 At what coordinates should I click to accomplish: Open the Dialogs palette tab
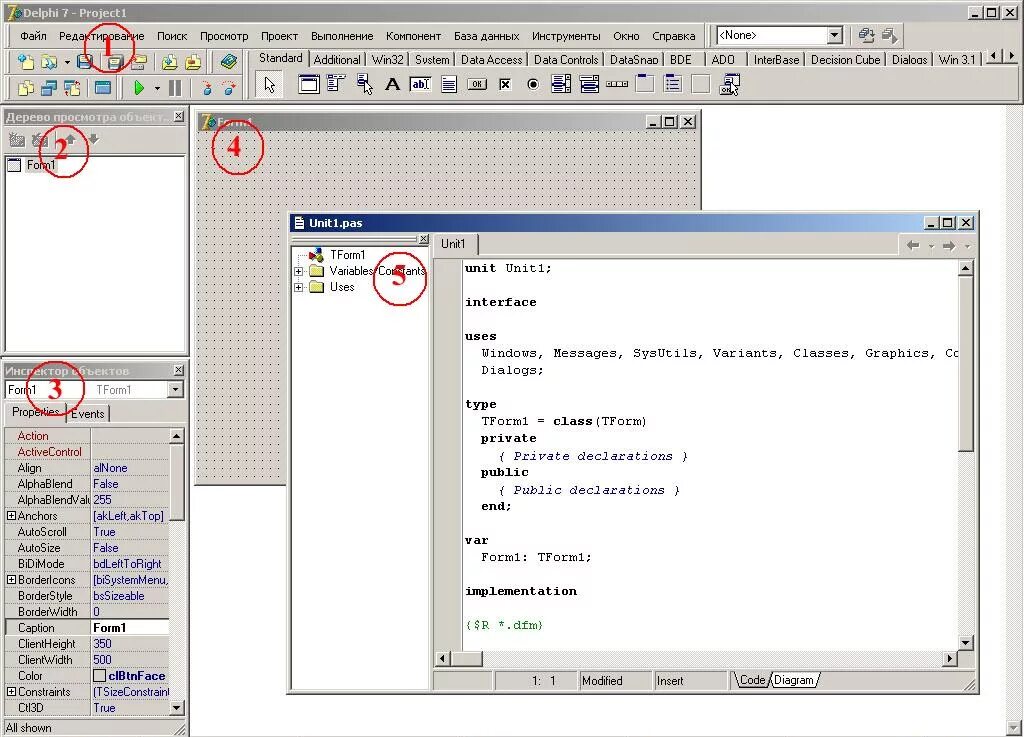tap(909, 59)
